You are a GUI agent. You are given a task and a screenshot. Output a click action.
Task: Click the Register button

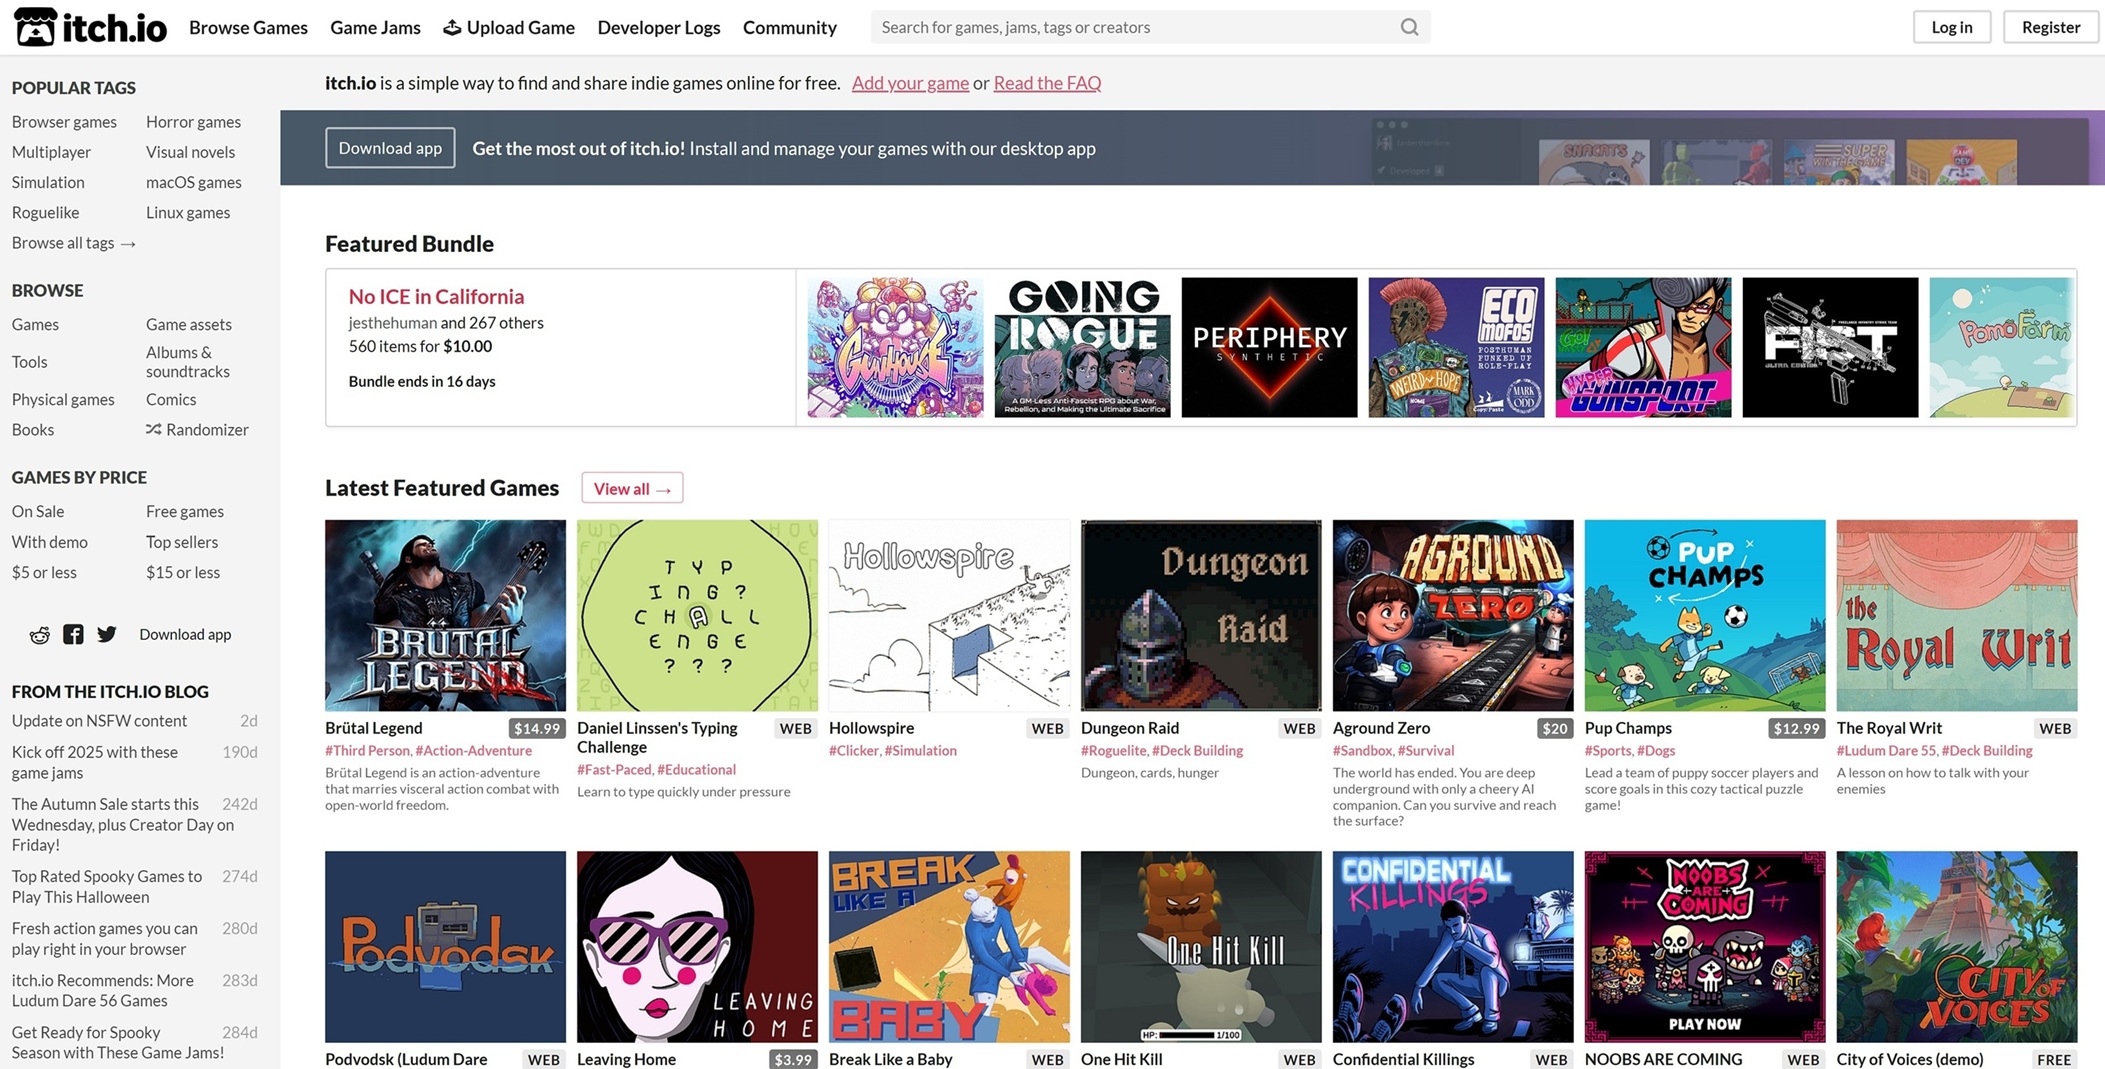coord(2050,27)
